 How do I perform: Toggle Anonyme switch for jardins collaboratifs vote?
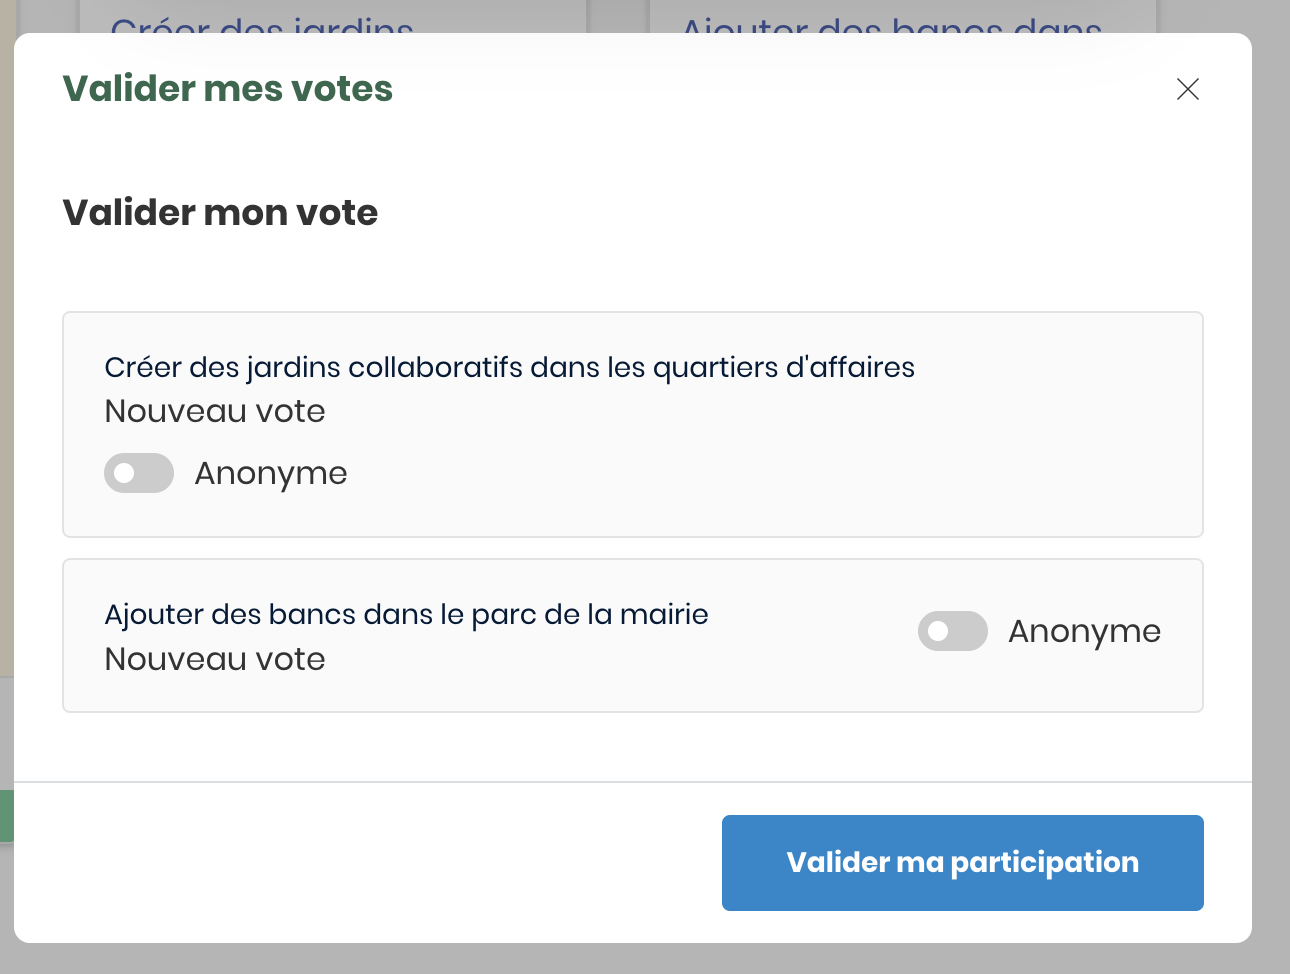click(x=139, y=473)
